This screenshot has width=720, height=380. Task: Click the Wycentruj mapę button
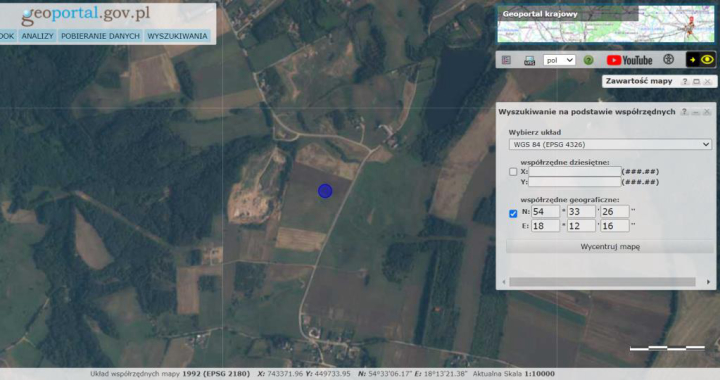pos(610,246)
